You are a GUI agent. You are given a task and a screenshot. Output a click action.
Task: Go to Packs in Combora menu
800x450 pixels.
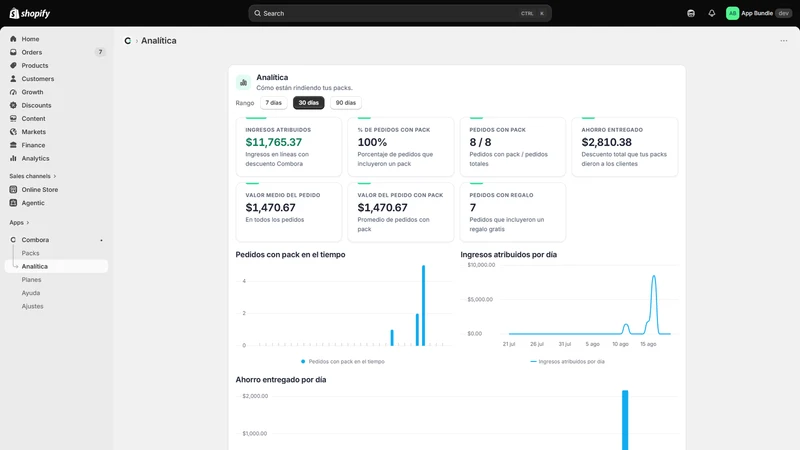tap(30, 253)
